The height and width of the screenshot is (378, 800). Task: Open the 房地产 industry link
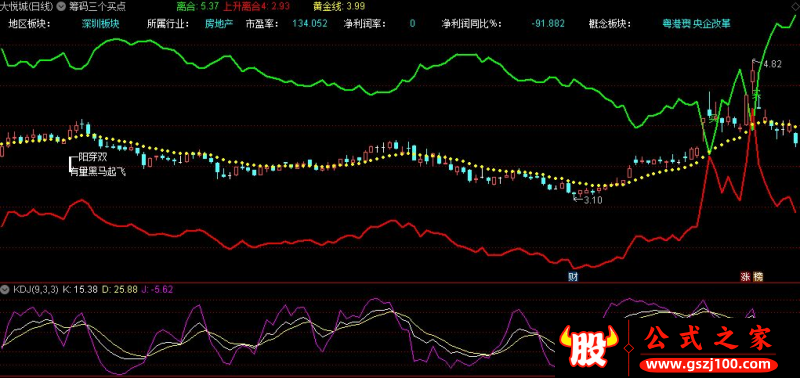pos(219,23)
